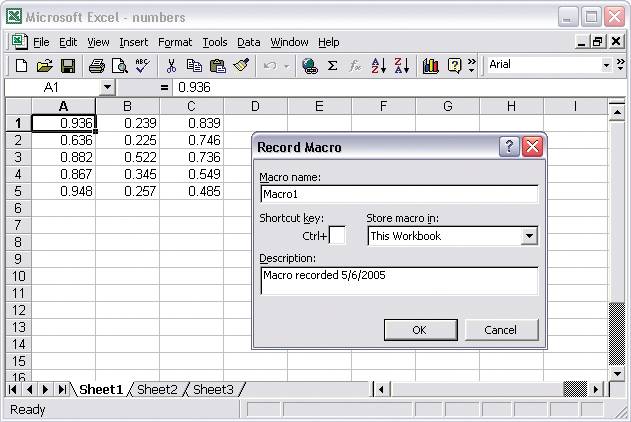Open the Tools menu
The image size is (631, 422).
point(214,42)
